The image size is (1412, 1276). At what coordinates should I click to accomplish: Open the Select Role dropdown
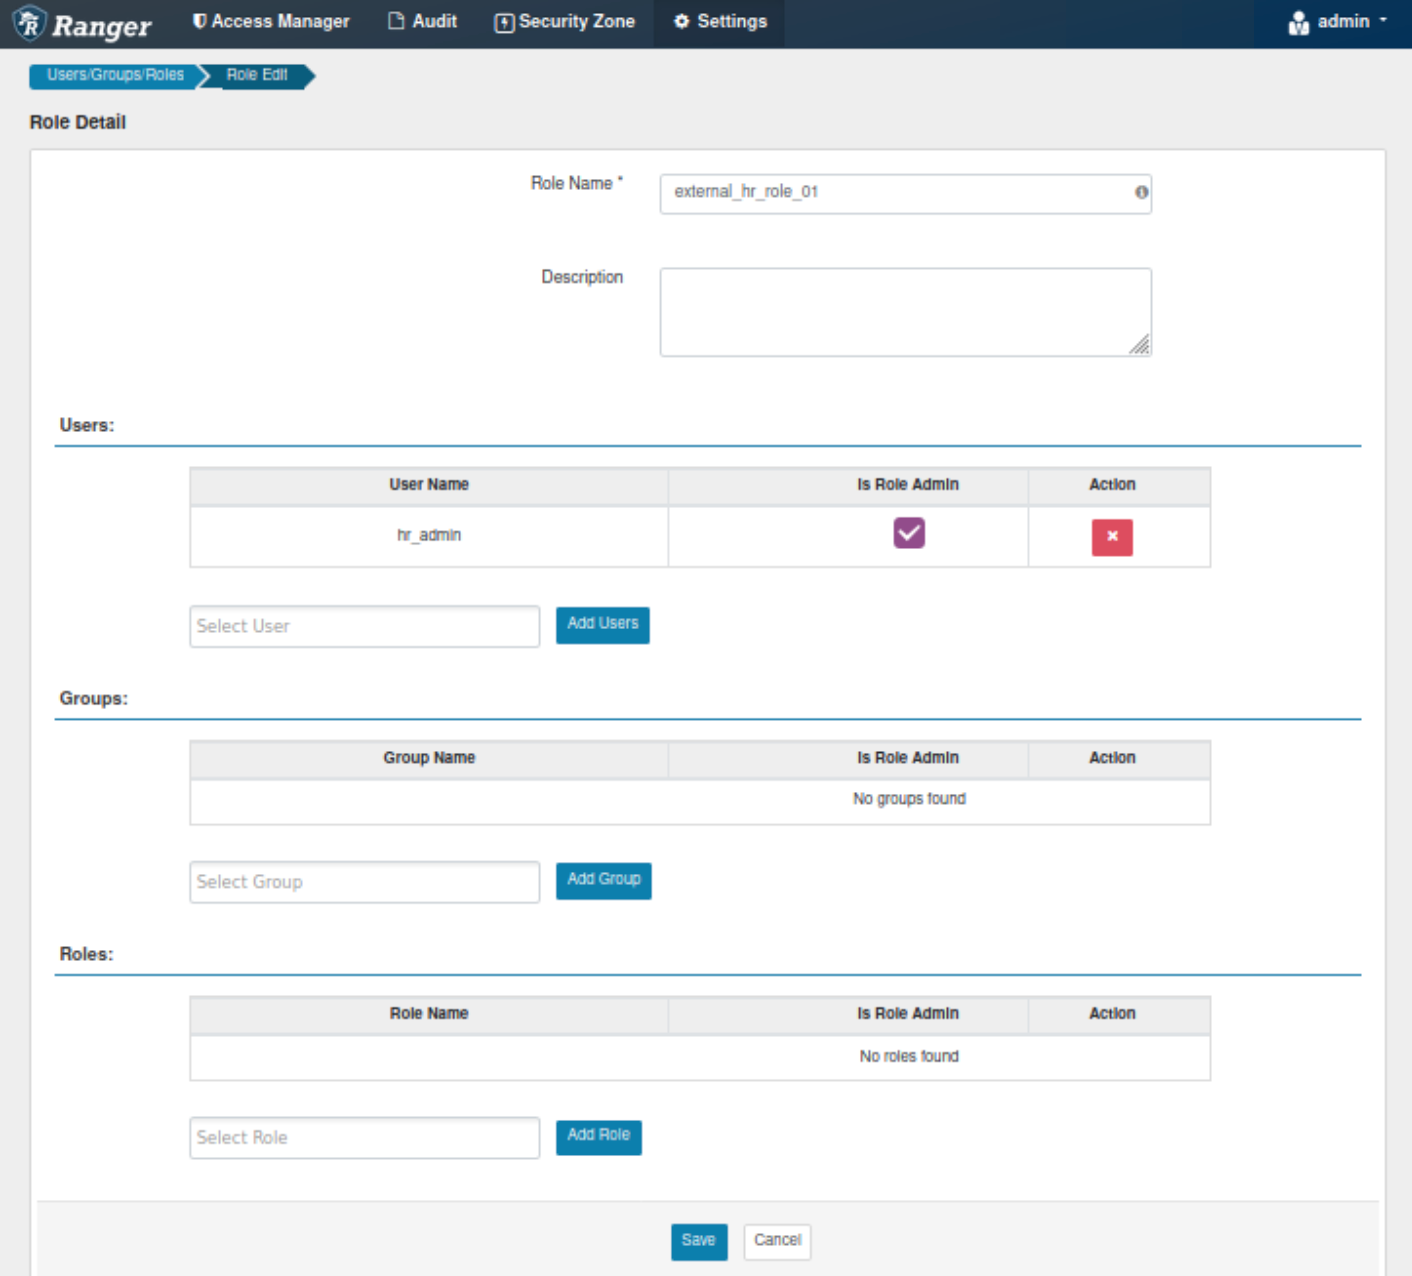(364, 1138)
